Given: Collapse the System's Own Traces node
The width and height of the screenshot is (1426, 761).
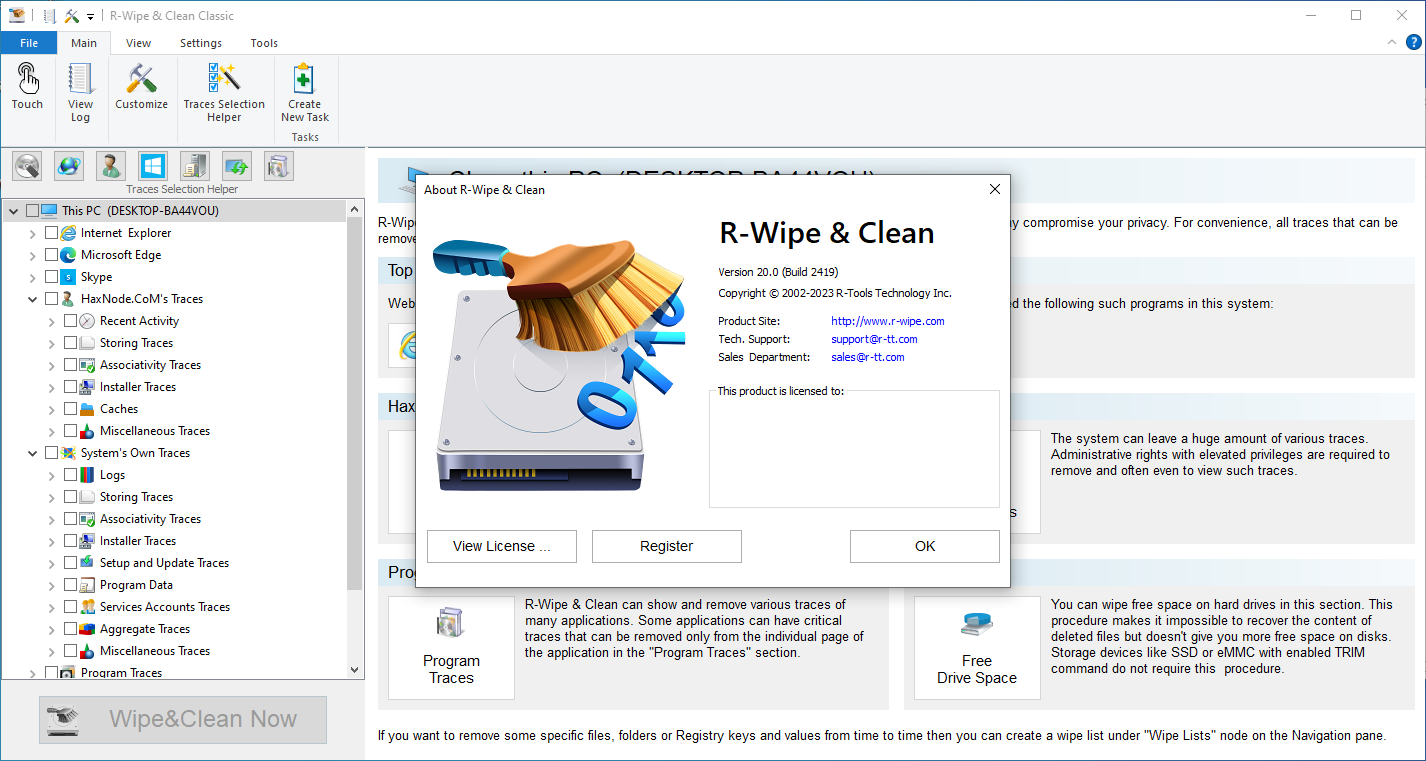Looking at the screenshot, I should 33,453.
